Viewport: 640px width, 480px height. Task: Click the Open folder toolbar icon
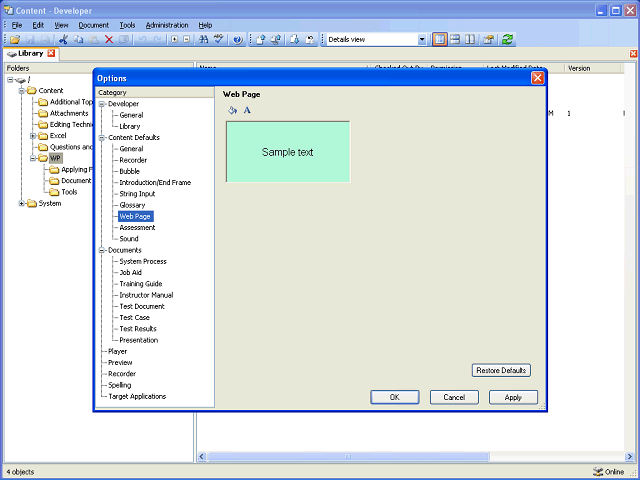tap(15, 40)
